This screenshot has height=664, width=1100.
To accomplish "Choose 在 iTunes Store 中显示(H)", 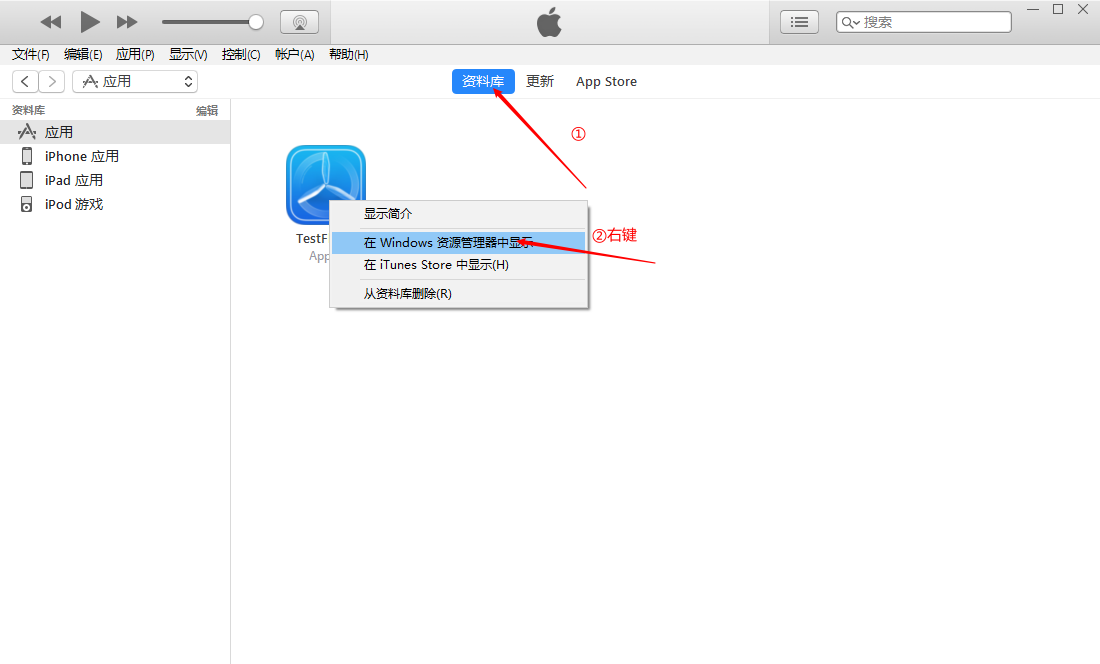I will pyautogui.click(x=459, y=265).
